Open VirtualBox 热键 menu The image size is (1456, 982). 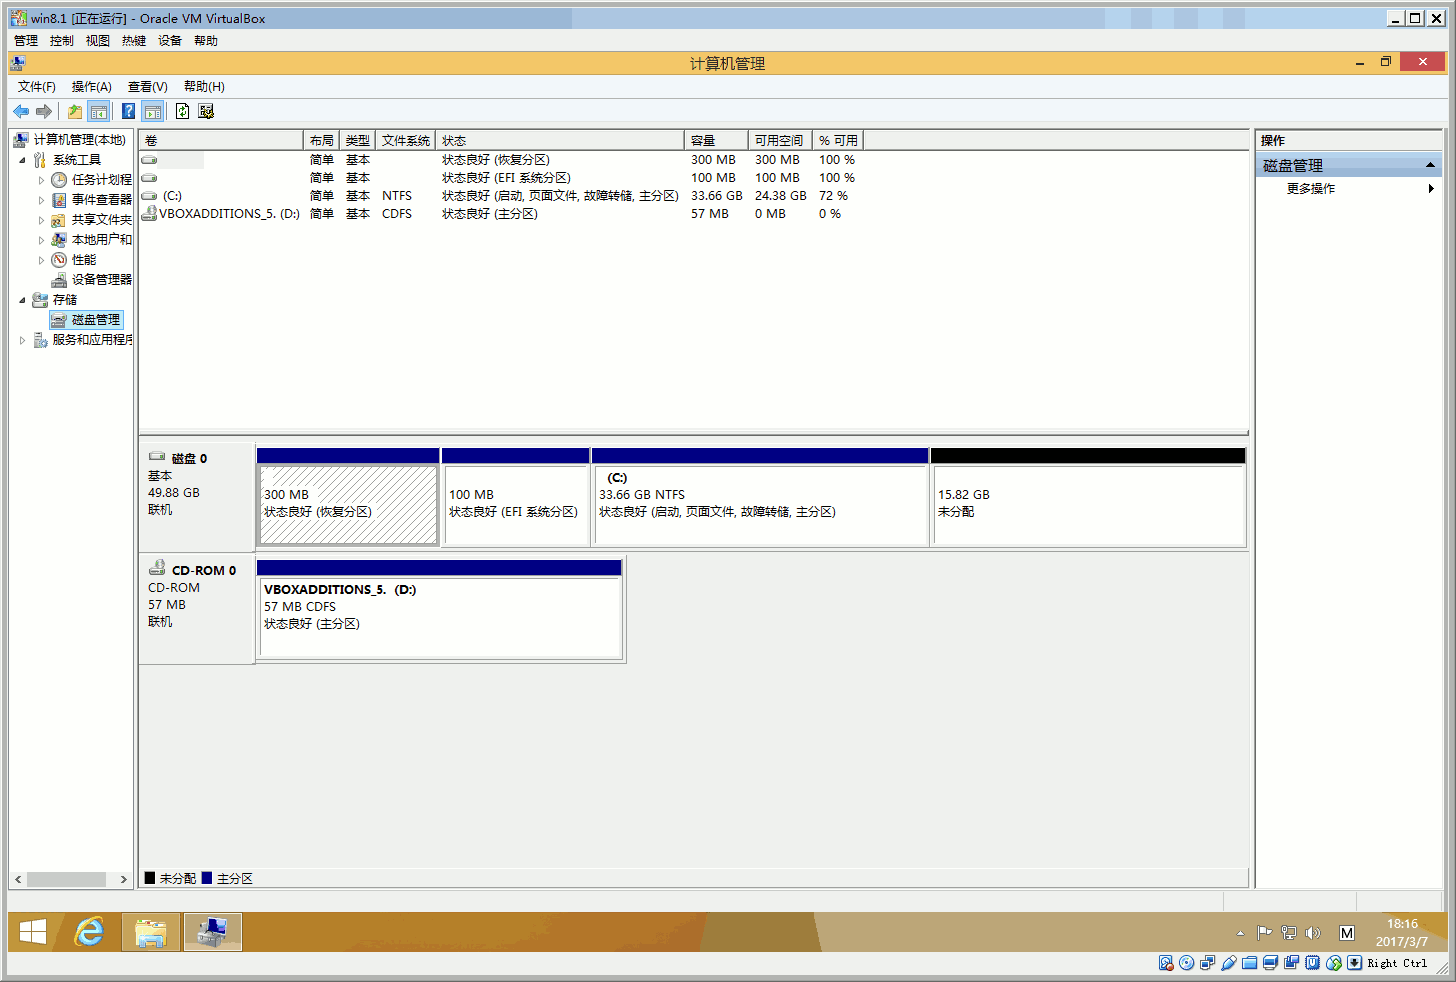click(134, 41)
